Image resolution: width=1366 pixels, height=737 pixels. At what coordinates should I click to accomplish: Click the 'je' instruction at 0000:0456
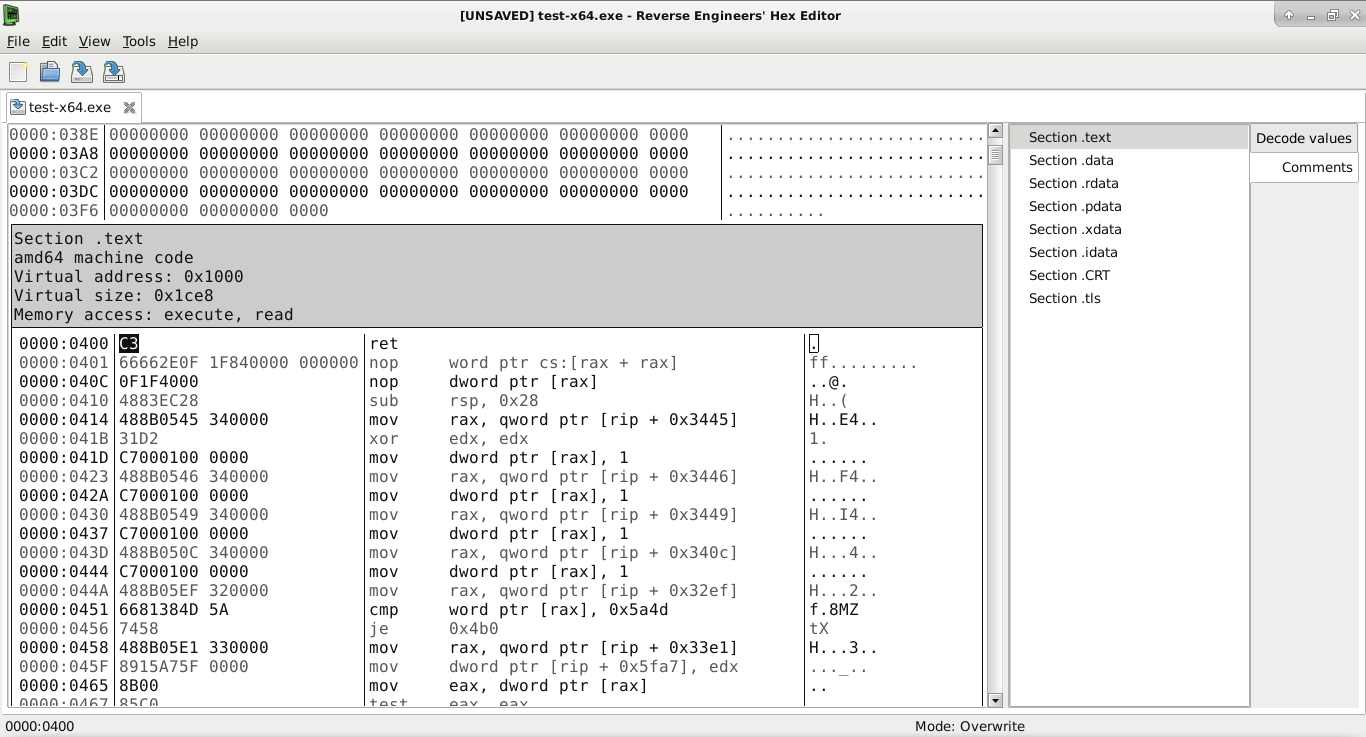click(x=379, y=629)
